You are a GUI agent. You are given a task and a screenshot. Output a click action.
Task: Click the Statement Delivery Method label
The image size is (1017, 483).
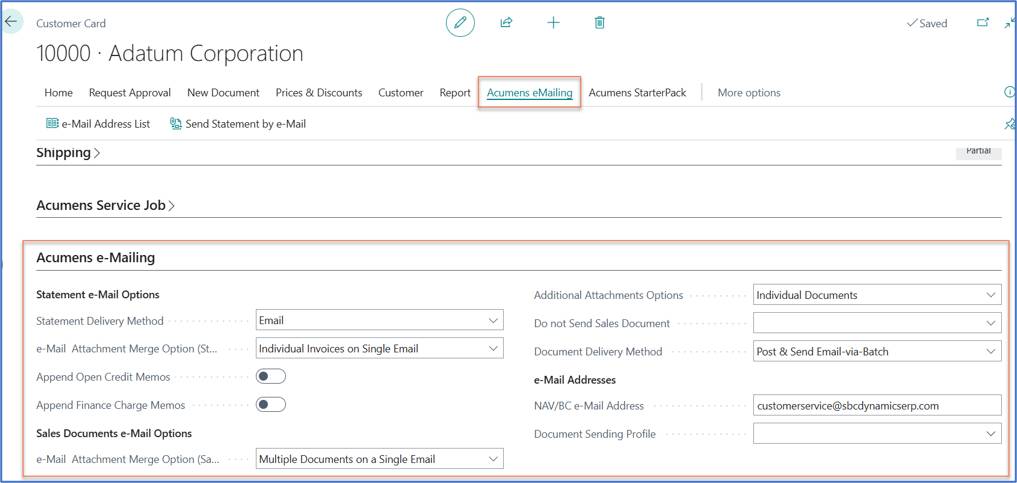pos(100,321)
